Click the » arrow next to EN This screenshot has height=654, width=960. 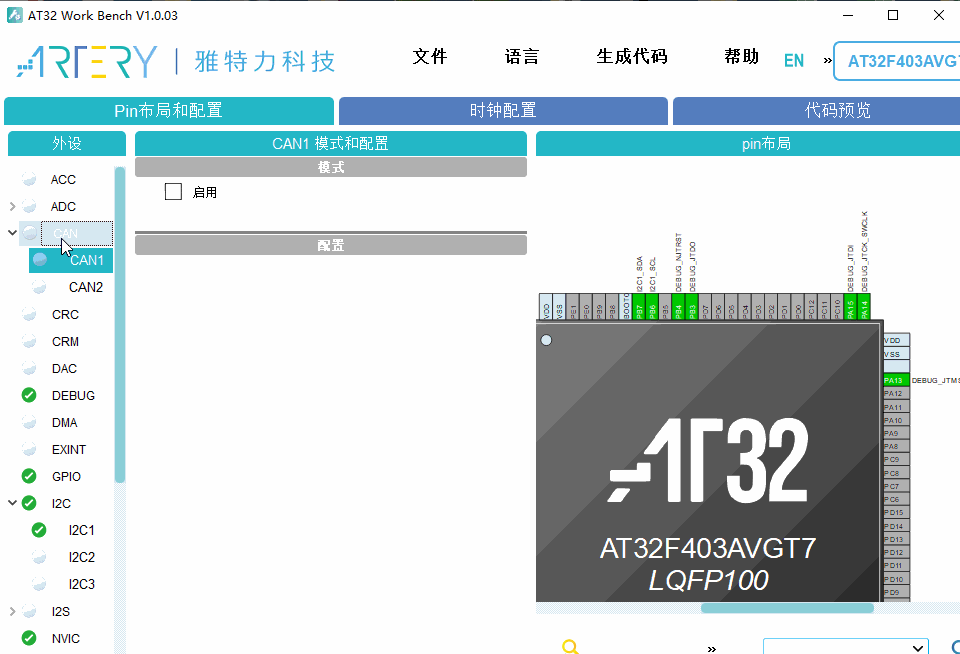[x=827, y=61]
